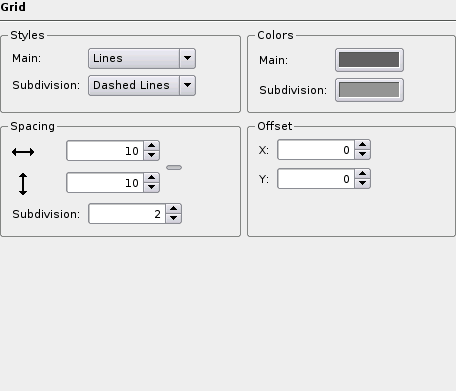Click the X offset input field
The width and height of the screenshot is (456, 391).
point(316,150)
